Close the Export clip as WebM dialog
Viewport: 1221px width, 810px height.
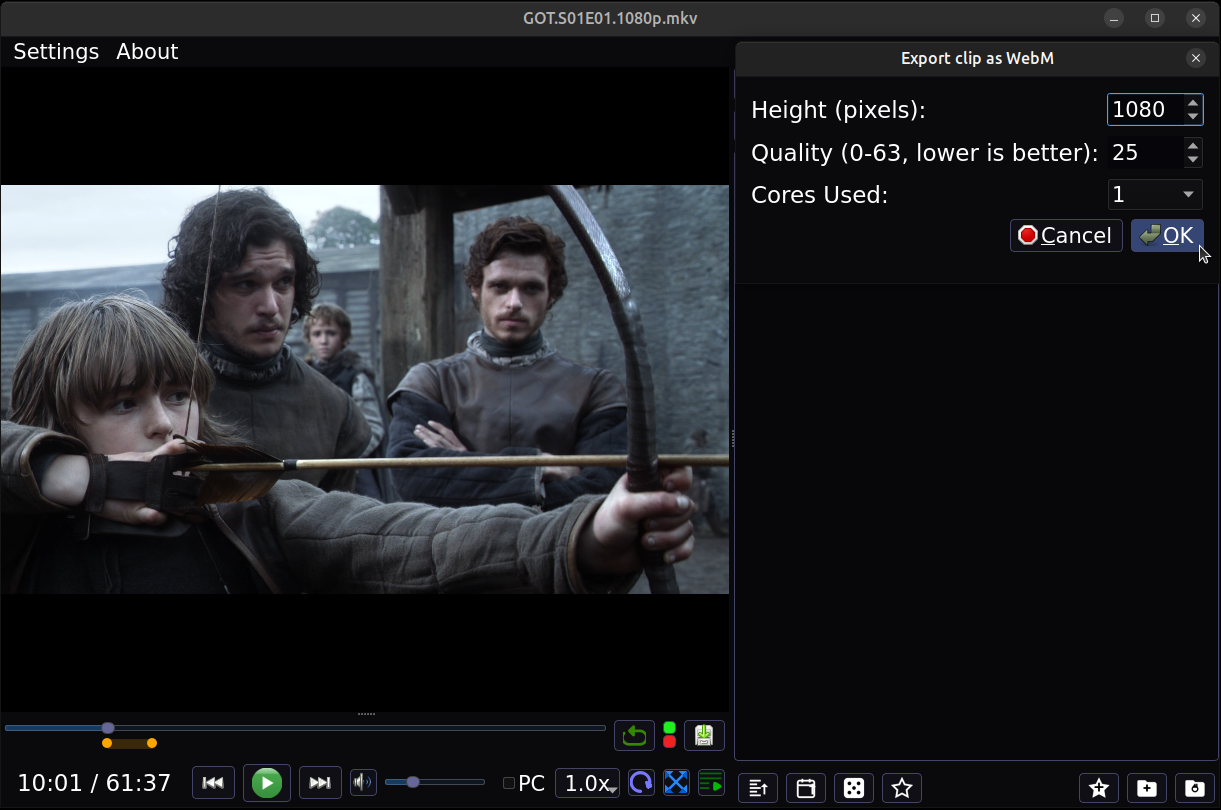tap(1196, 58)
